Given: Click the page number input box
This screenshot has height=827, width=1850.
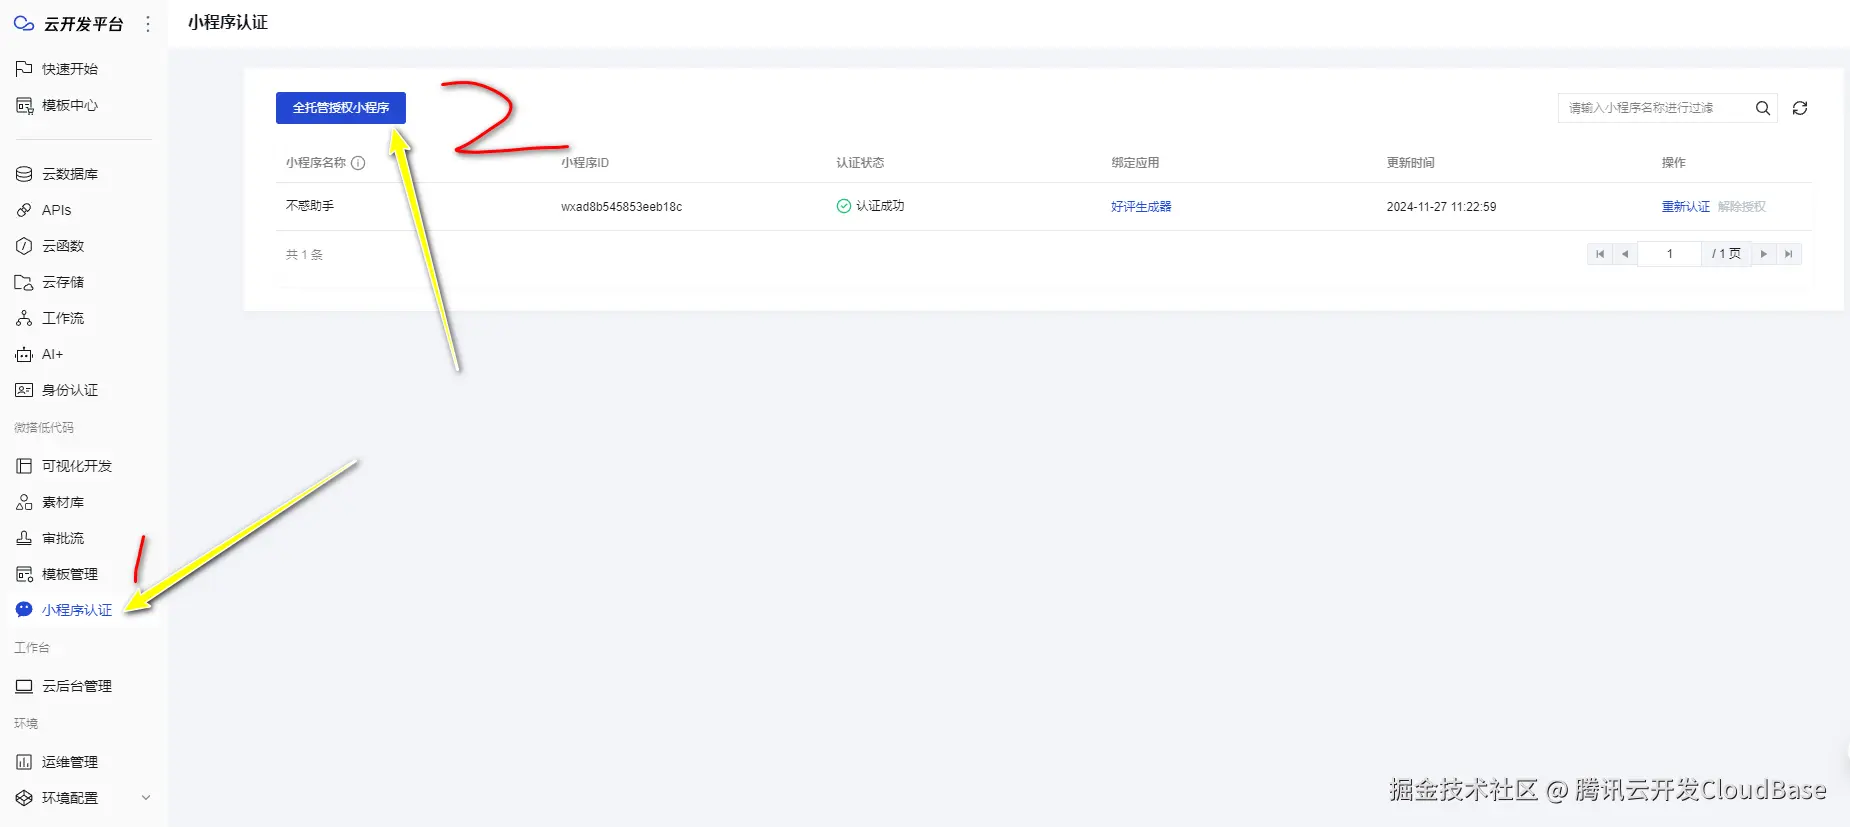Looking at the screenshot, I should [1669, 254].
